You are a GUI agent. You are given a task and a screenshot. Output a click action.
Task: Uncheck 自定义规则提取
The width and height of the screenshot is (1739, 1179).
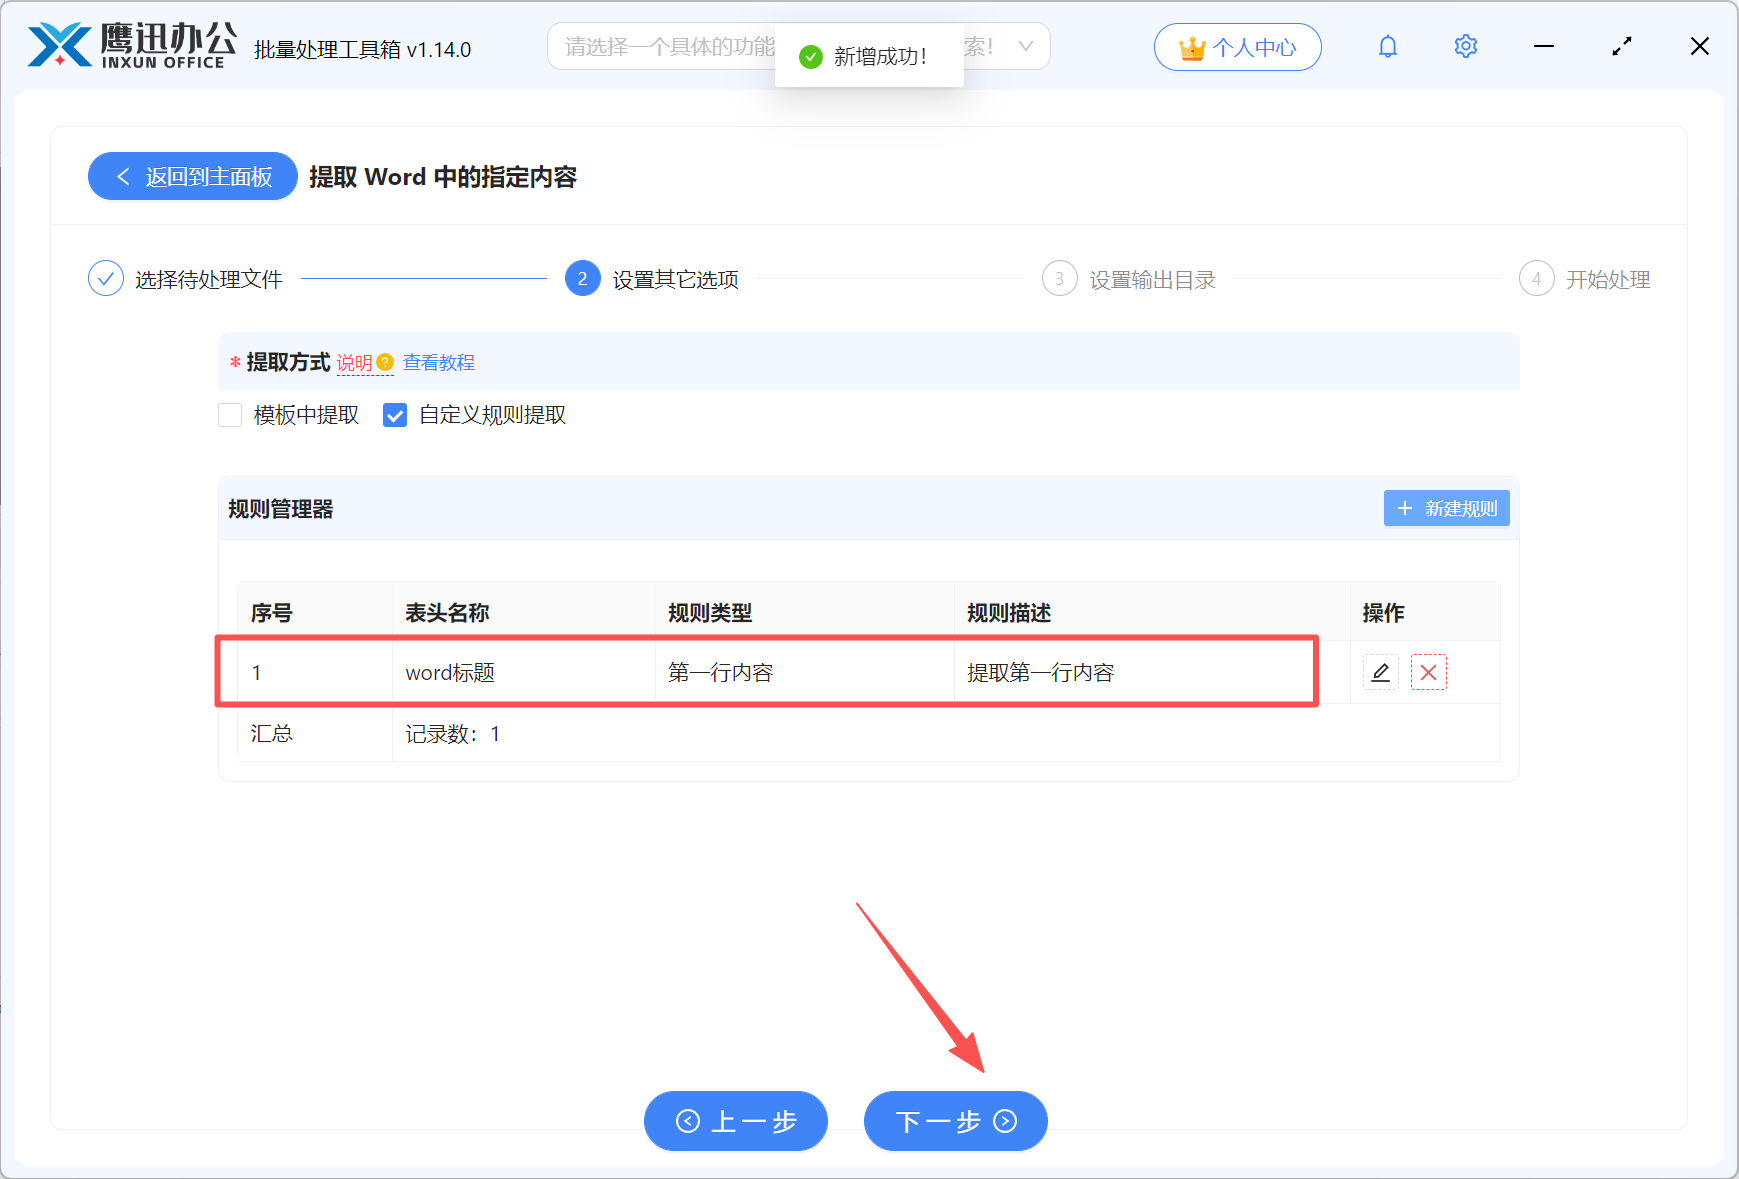point(394,415)
